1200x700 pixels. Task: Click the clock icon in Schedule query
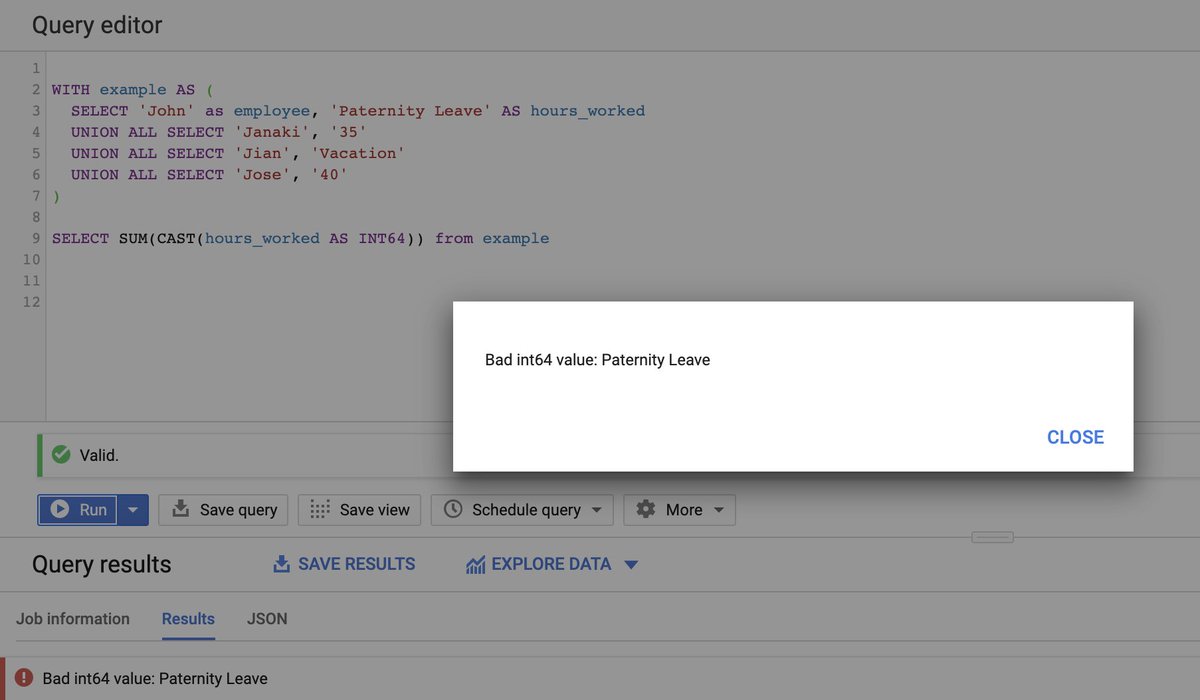tap(453, 509)
